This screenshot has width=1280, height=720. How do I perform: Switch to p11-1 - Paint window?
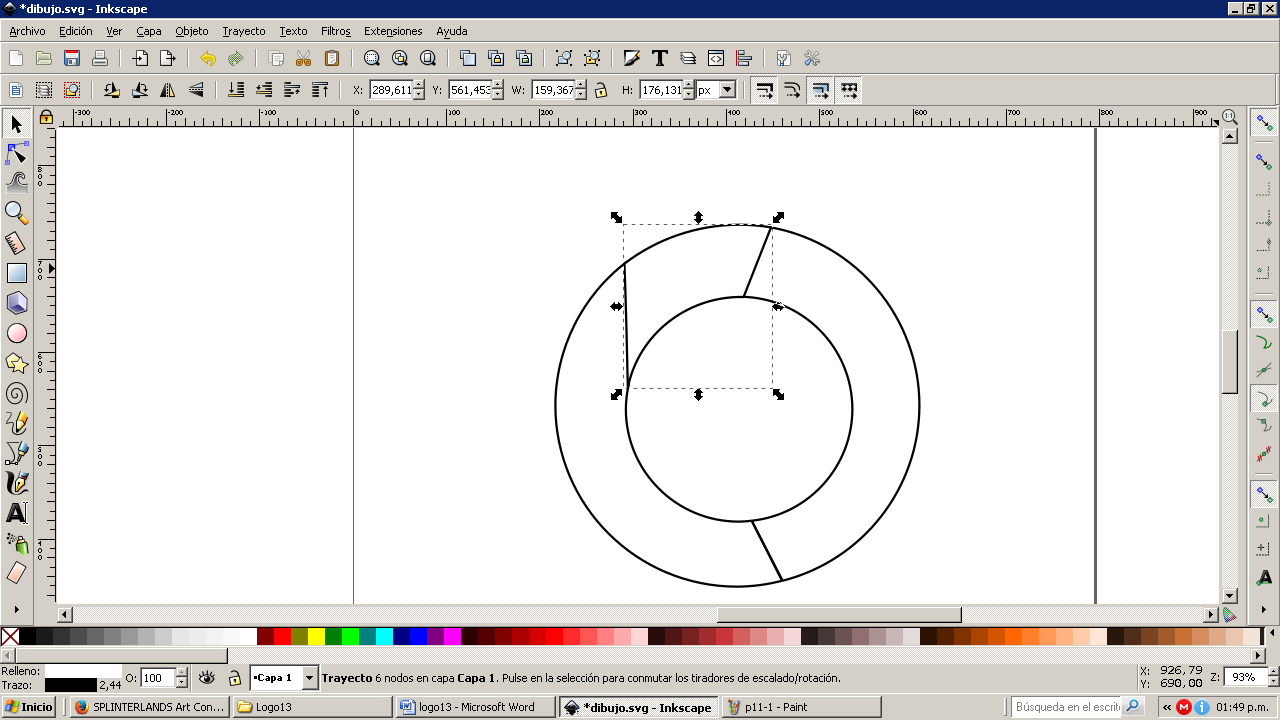[x=801, y=707]
